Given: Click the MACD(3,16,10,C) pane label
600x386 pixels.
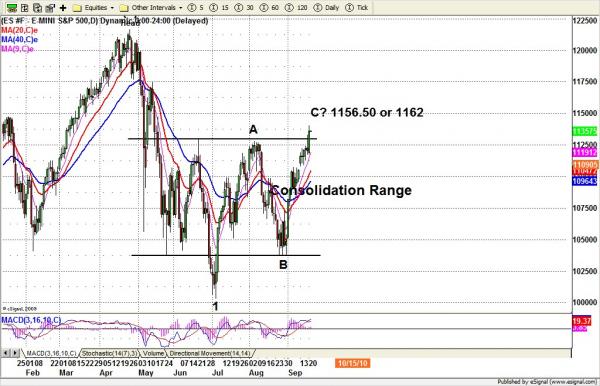Looking at the screenshot, I should pos(31,320).
